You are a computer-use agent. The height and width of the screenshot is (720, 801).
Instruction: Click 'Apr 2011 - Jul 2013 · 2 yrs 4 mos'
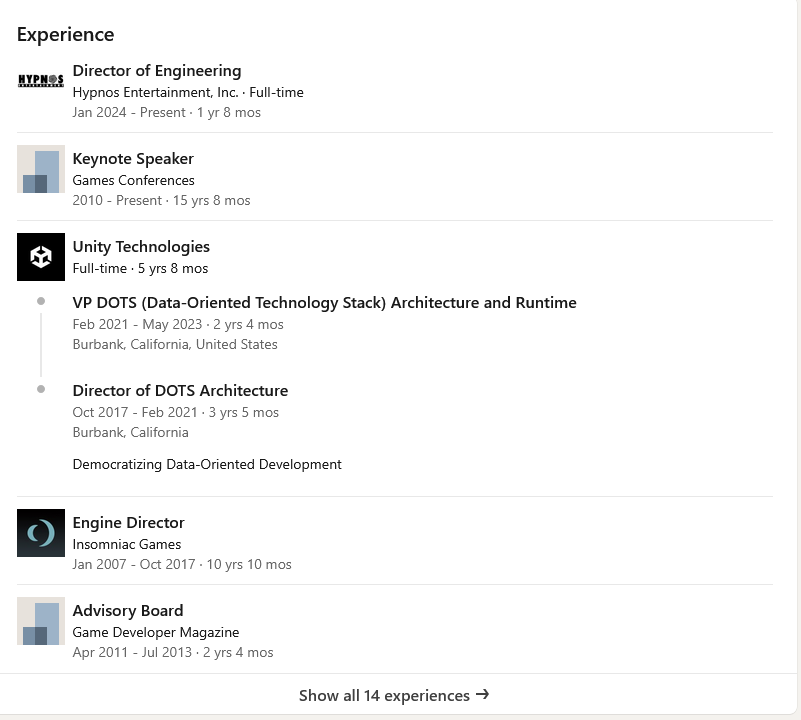coord(173,652)
